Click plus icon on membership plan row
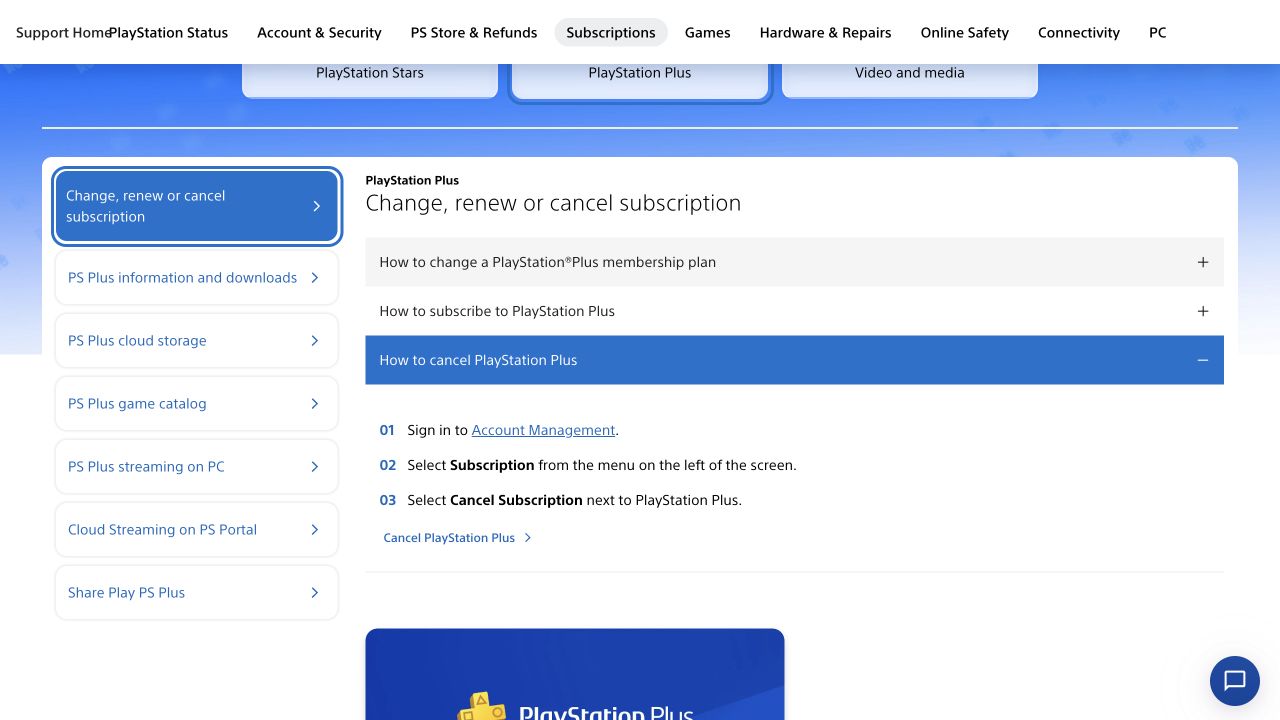The height and width of the screenshot is (720, 1280). coord(1203,262)
